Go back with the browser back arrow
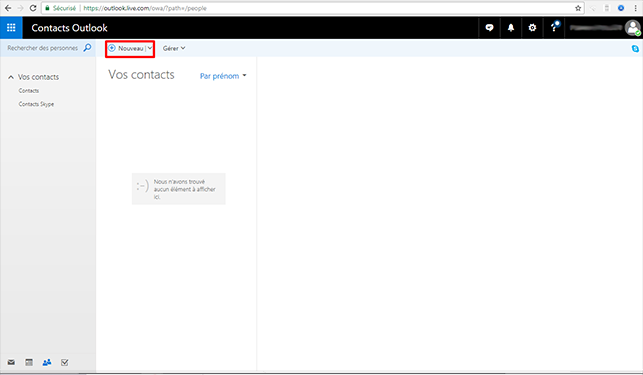The image size is (643, 375). (8, 8)
